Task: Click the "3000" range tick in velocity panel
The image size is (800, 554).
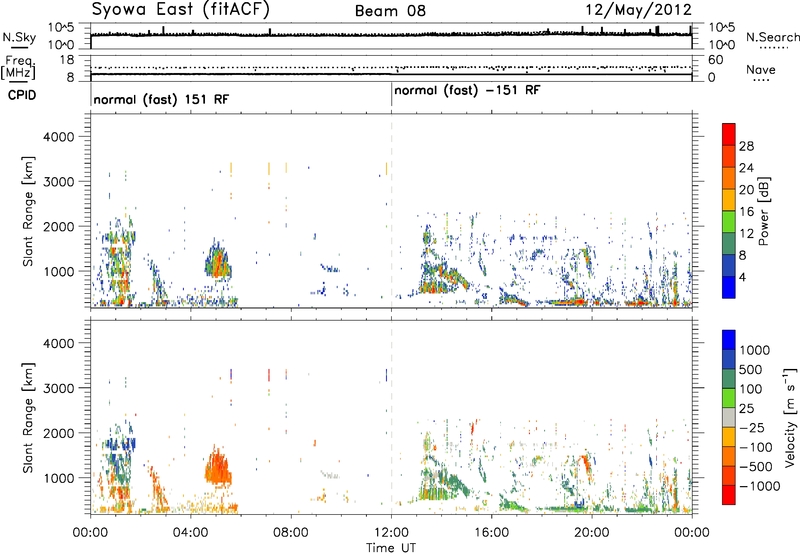Action: click(59, 388)
